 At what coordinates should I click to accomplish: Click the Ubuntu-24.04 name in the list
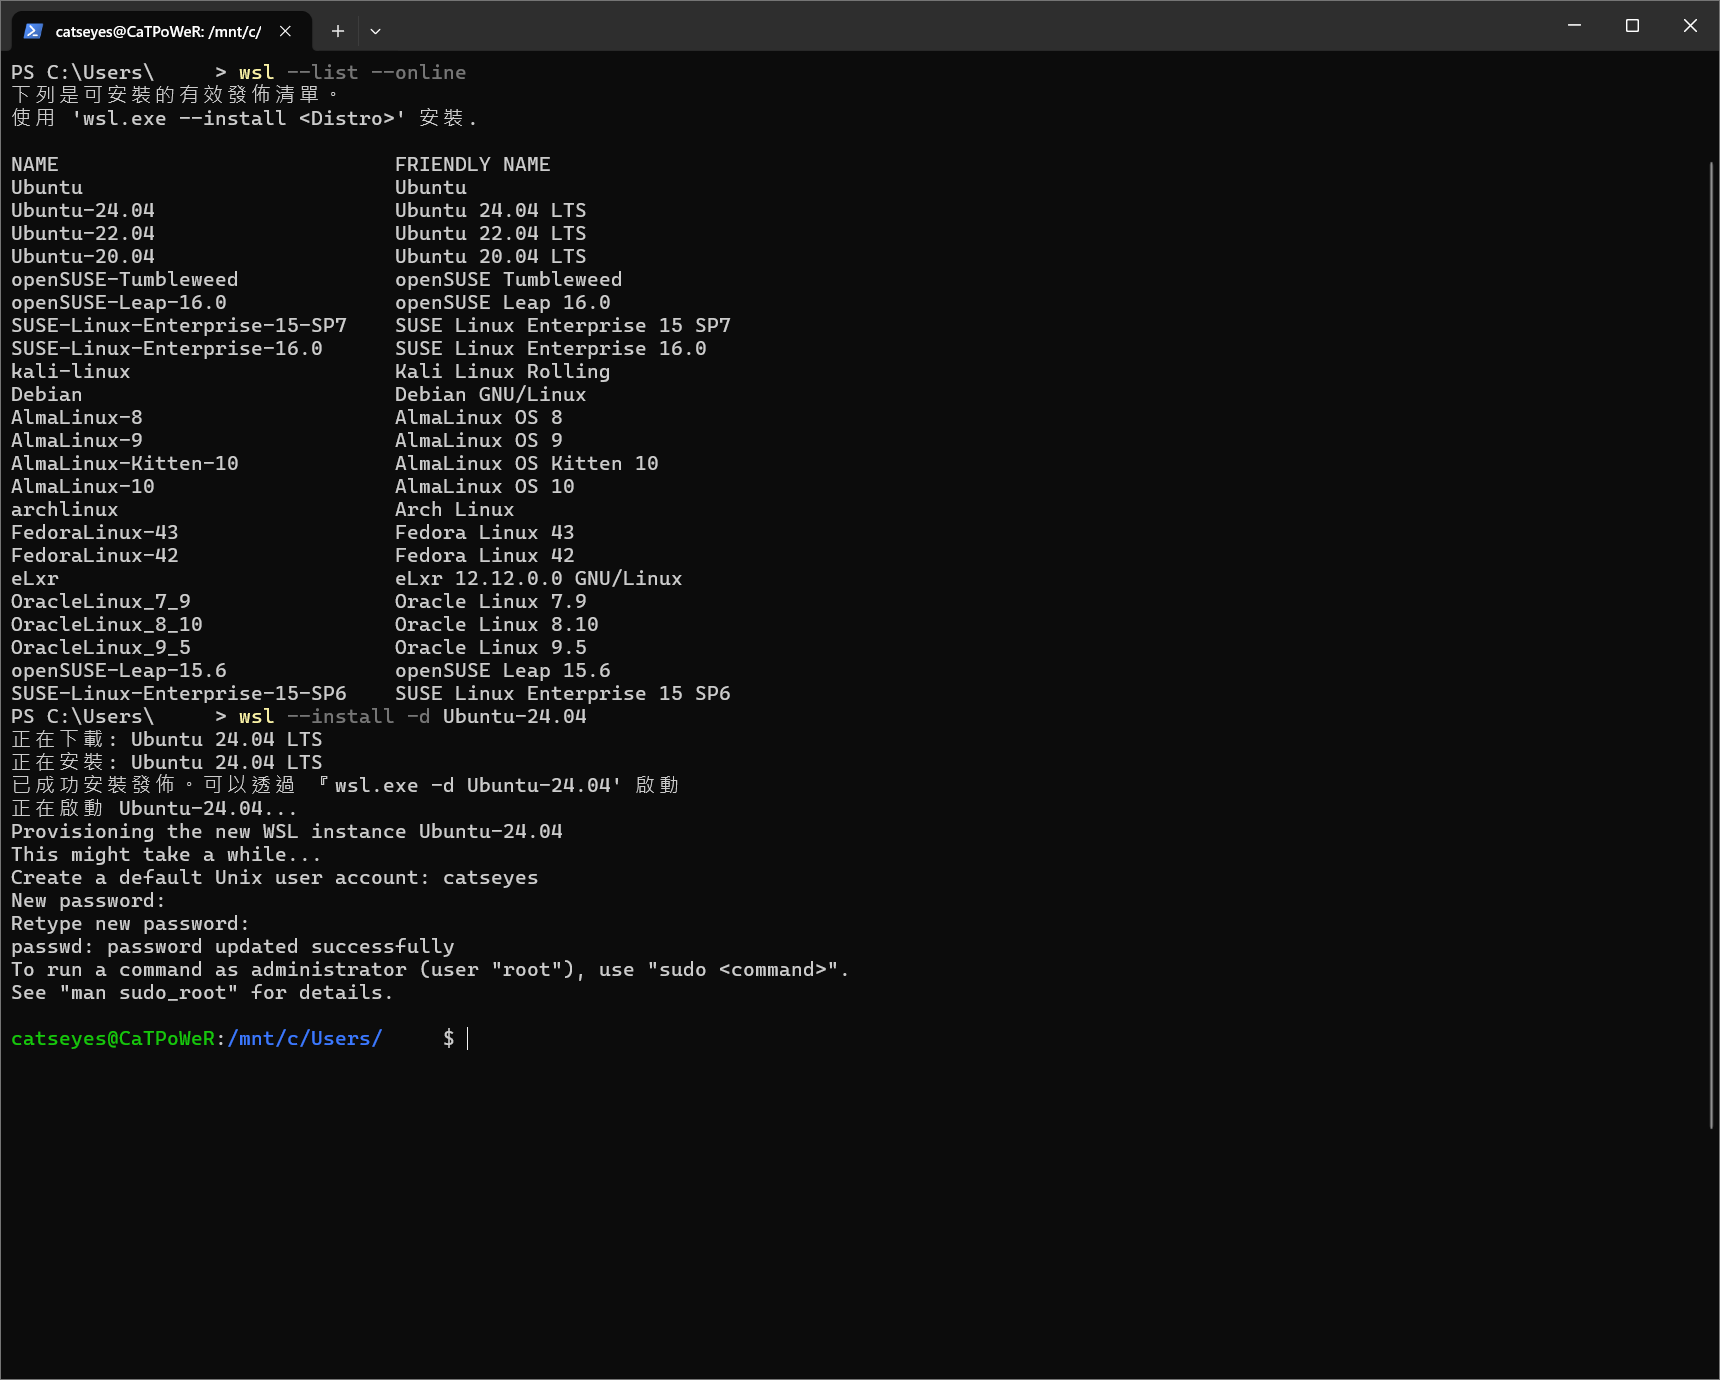pyautogui.click(x=83, y=210)
